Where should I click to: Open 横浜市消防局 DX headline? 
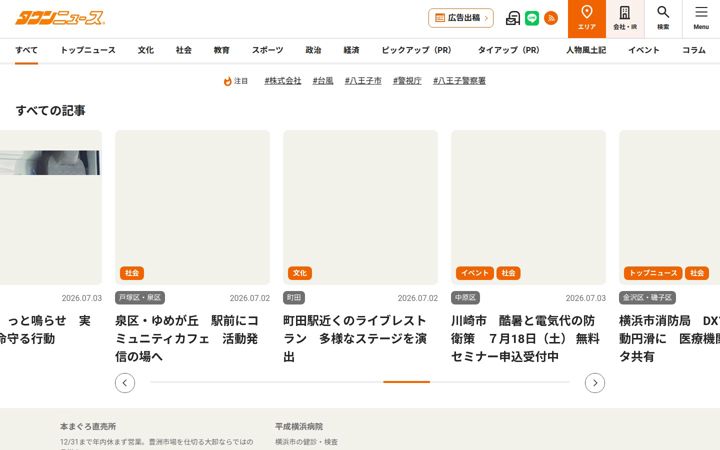click(669, 338)
